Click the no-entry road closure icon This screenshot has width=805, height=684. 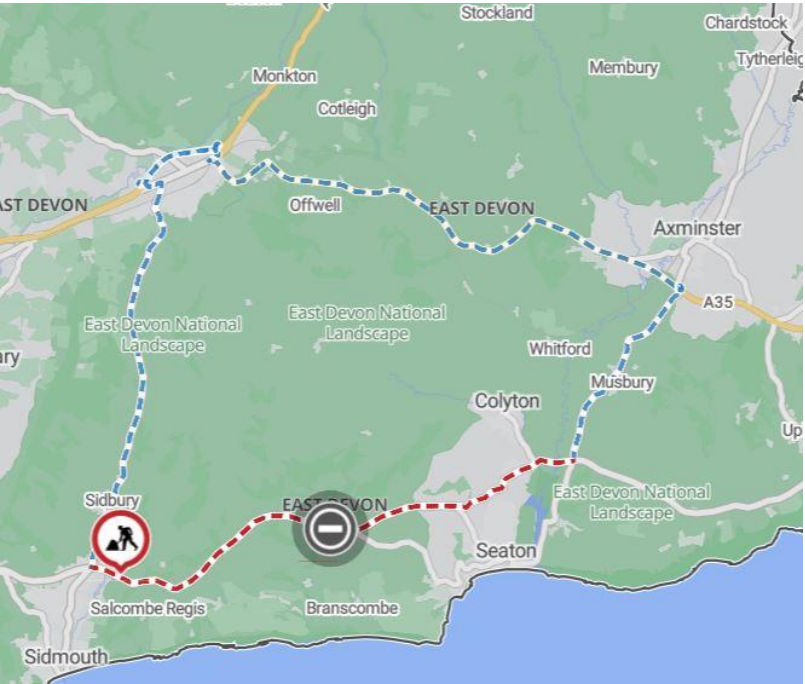330,528
